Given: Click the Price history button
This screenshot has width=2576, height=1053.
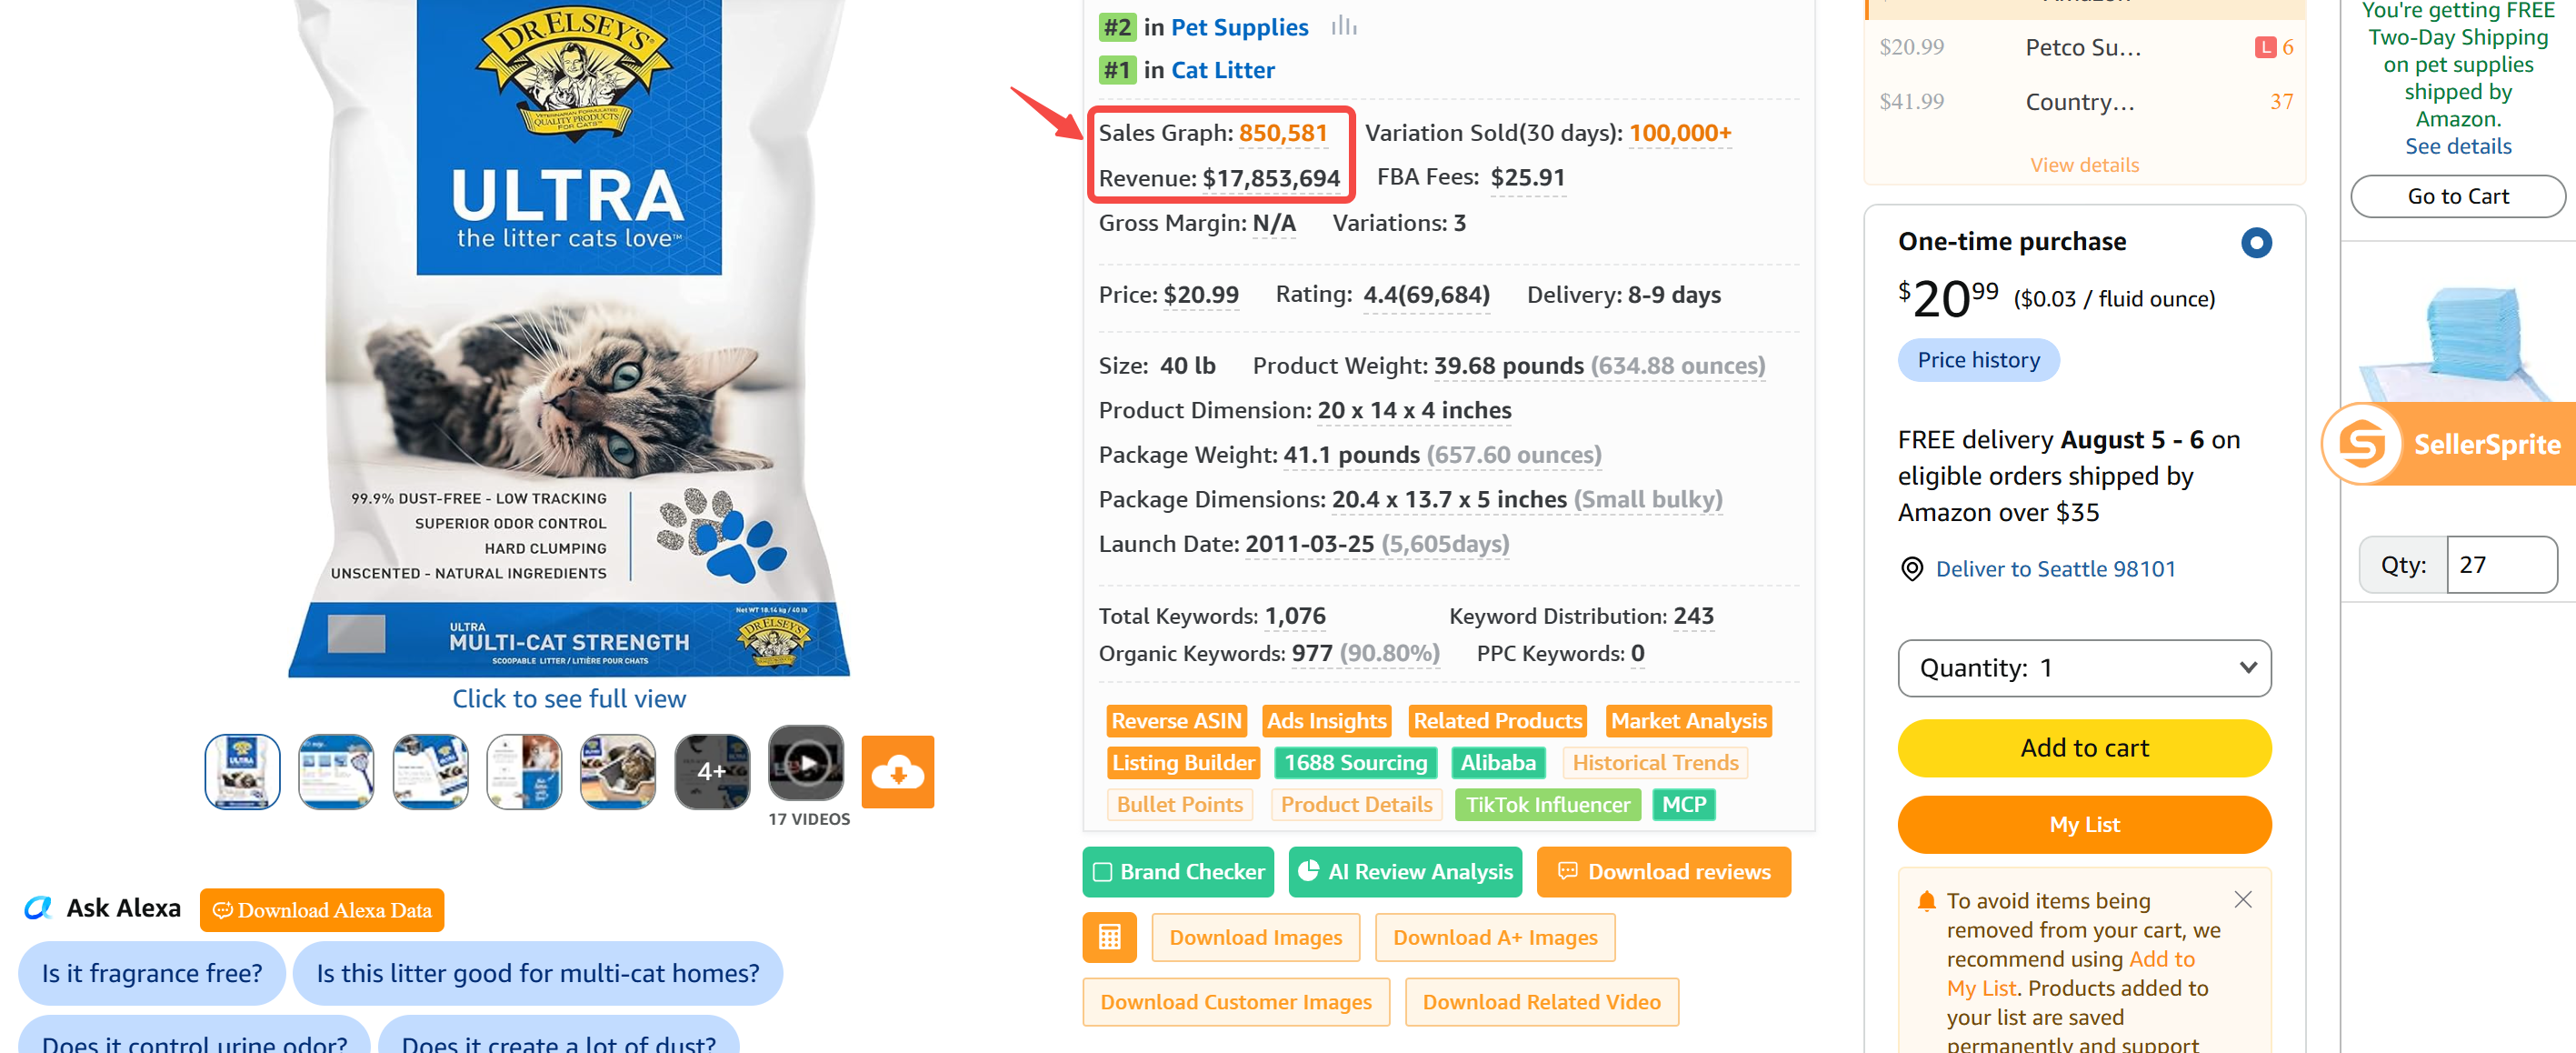Looking at the screenshot, I should [1978, 360].
